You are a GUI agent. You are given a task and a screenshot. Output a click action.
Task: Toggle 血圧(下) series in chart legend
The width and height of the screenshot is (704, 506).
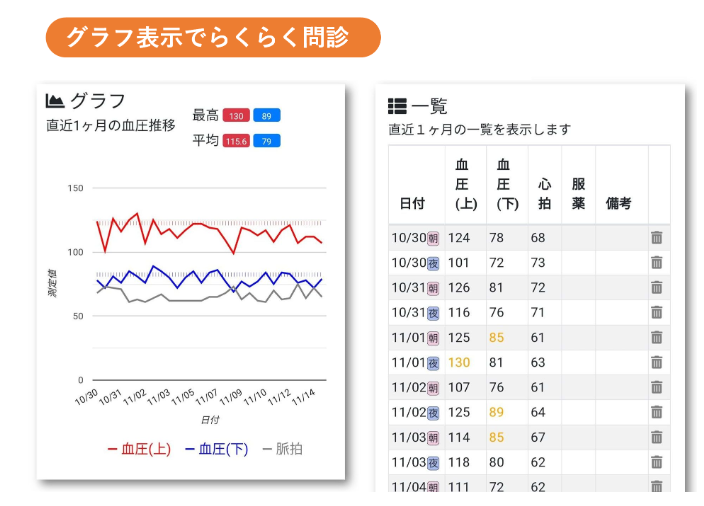[x=217, y=450]
